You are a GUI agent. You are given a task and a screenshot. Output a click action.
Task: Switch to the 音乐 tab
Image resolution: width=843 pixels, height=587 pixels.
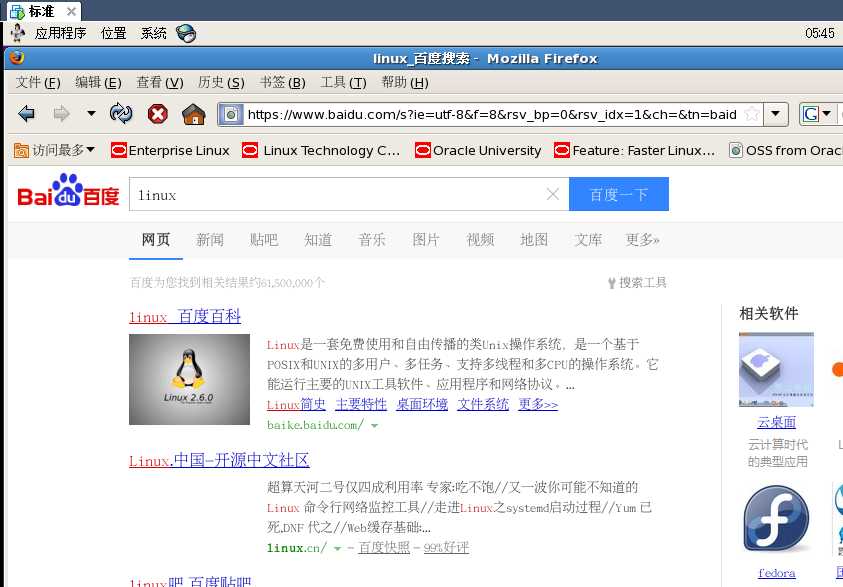tap(372, 240)
